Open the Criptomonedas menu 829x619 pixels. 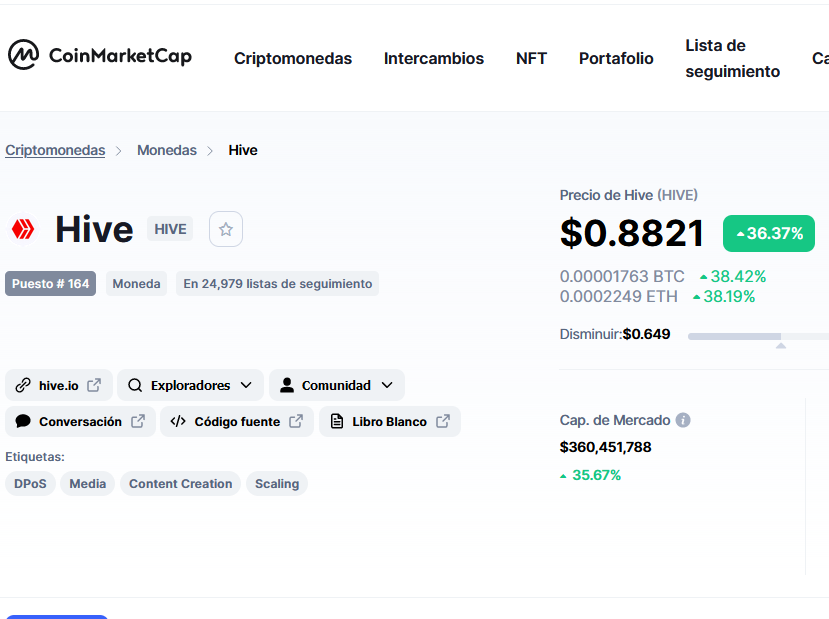(293, 58)
